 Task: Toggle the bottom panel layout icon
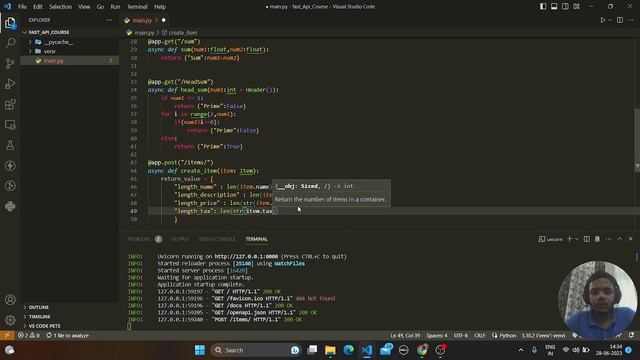click(x=554, y=7)
